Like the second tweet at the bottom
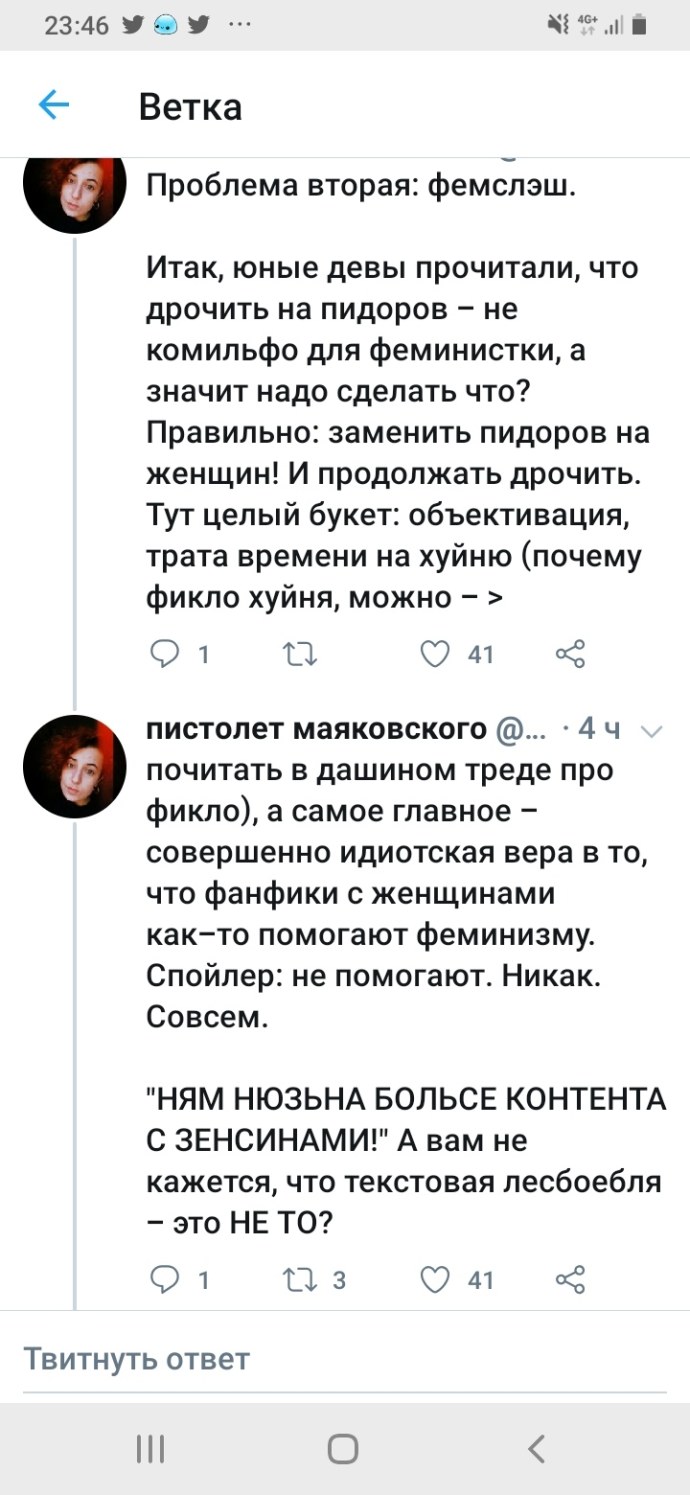This screenshot has height=1495, width=690. tap(435, 1279)
